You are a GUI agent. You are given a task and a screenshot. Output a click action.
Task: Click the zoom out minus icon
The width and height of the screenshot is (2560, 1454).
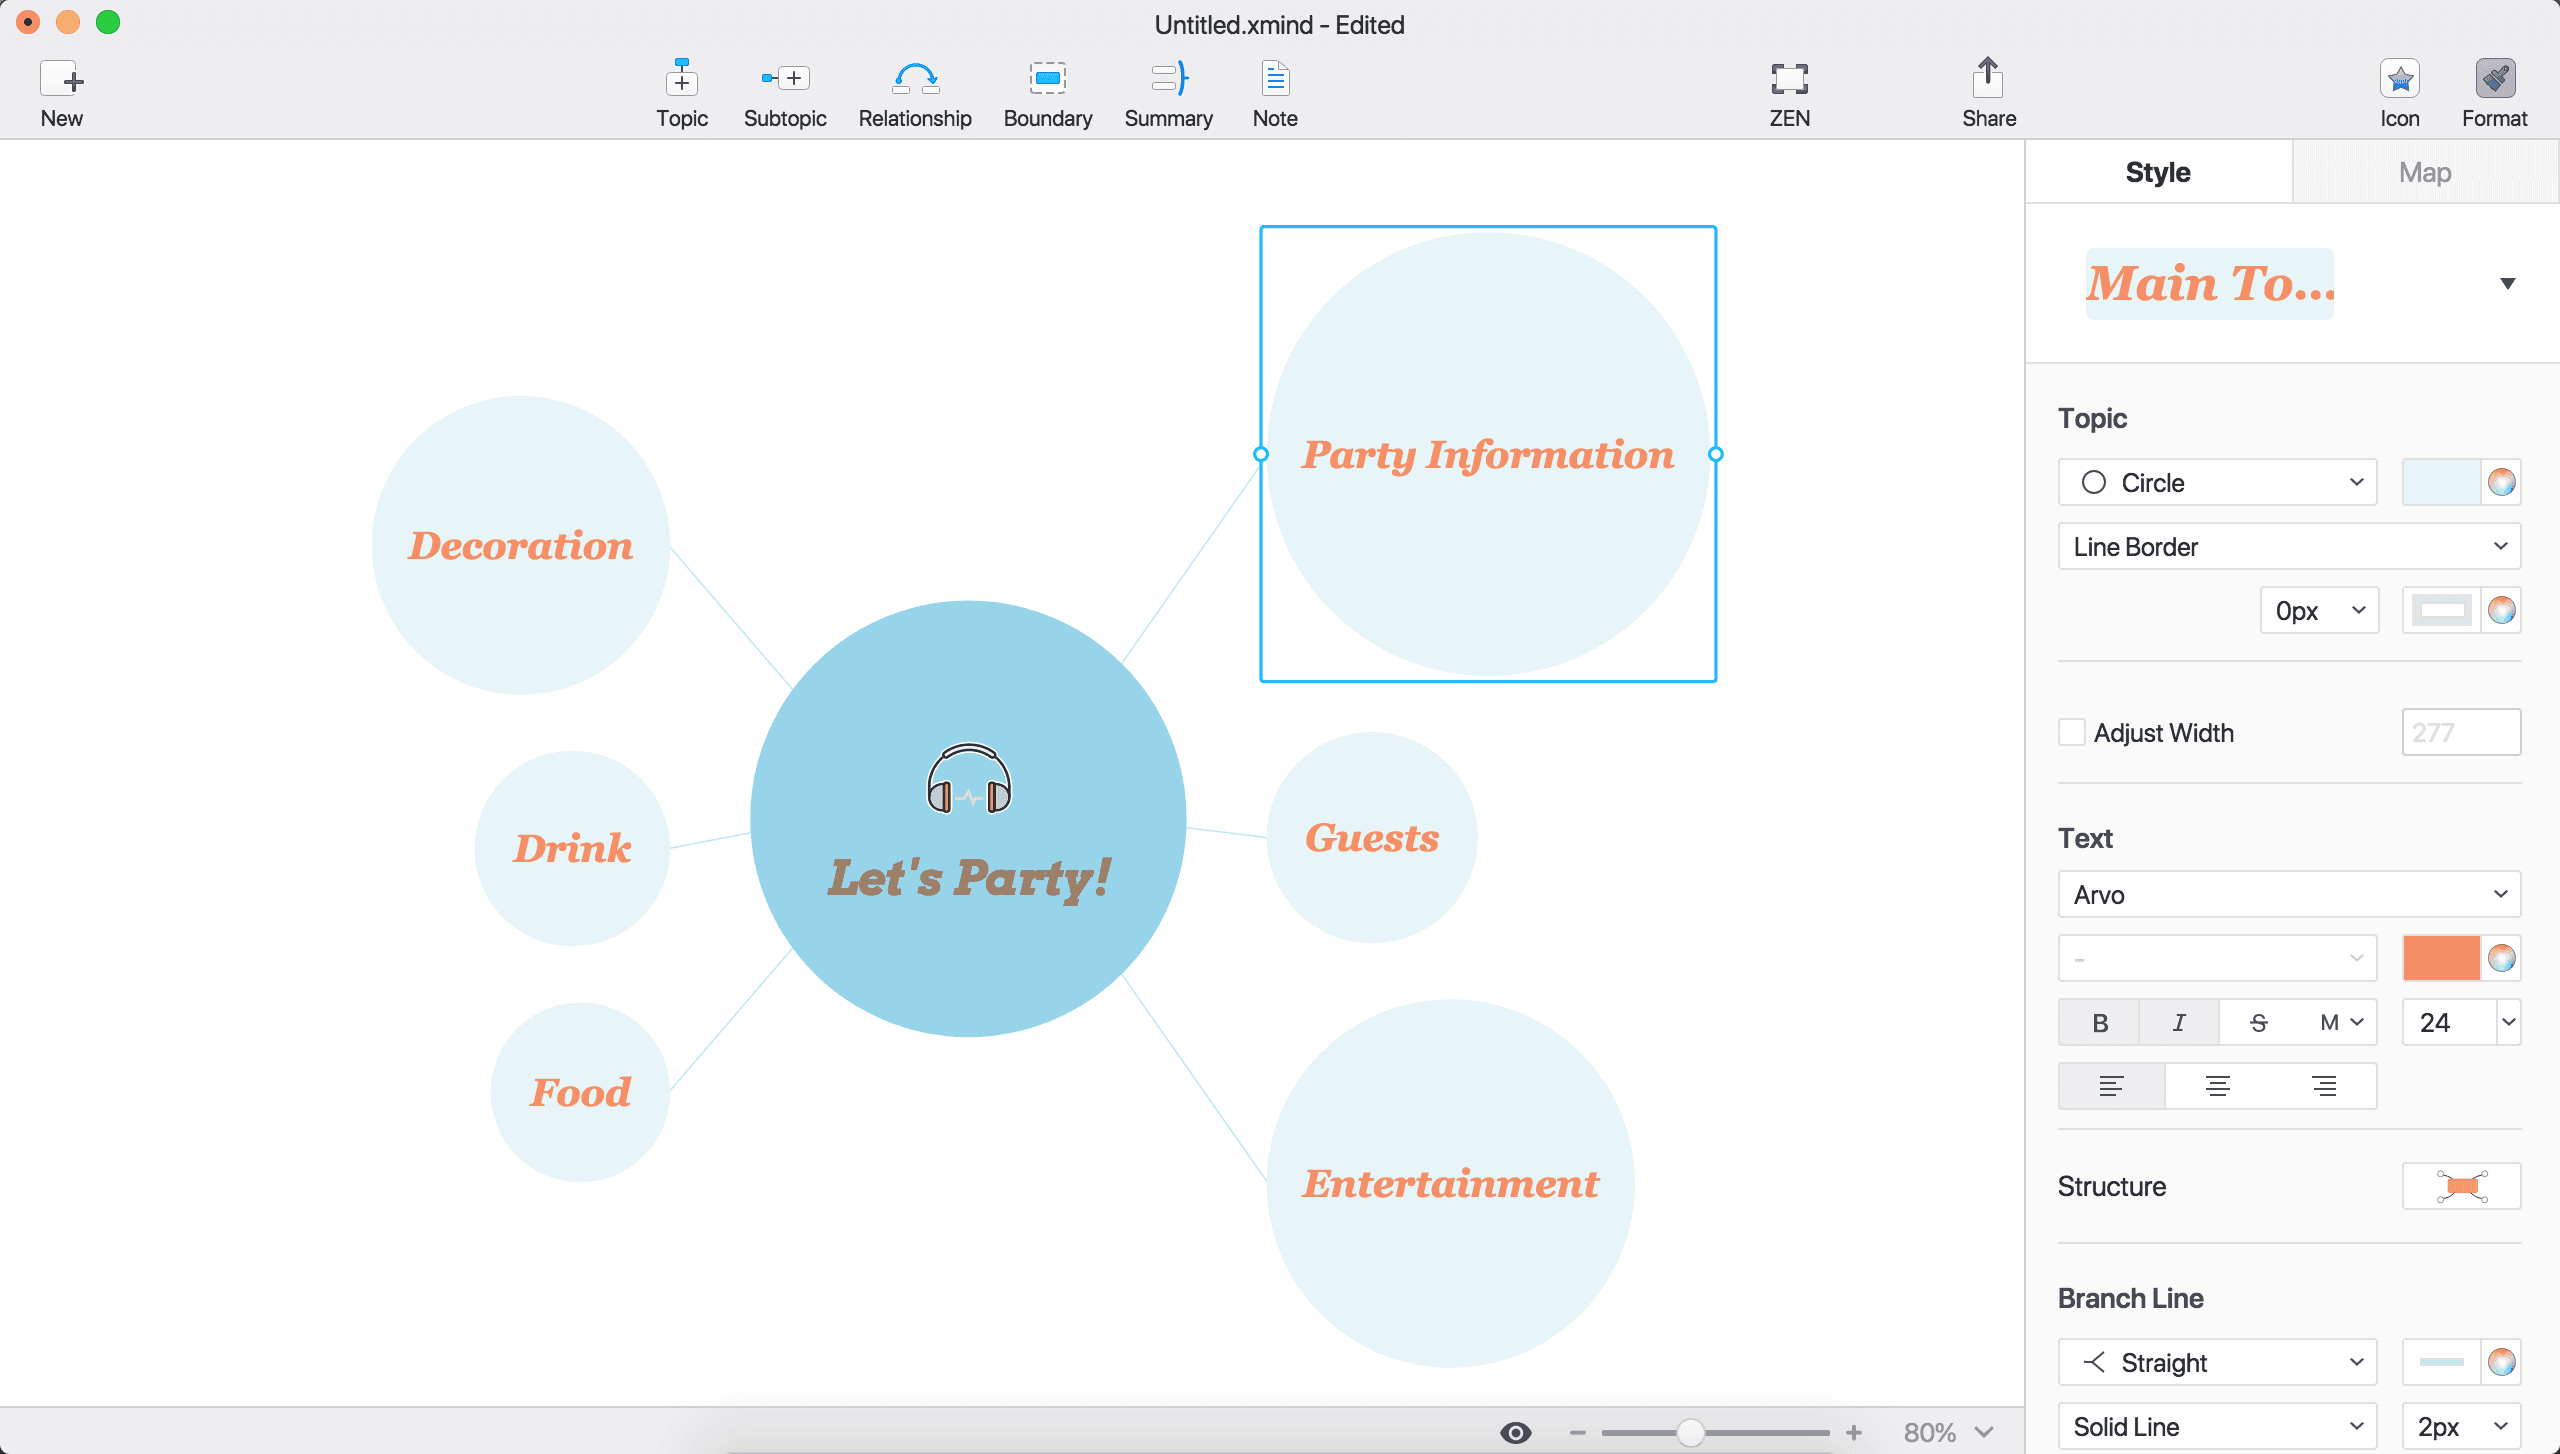[x=1577, y=1433]
